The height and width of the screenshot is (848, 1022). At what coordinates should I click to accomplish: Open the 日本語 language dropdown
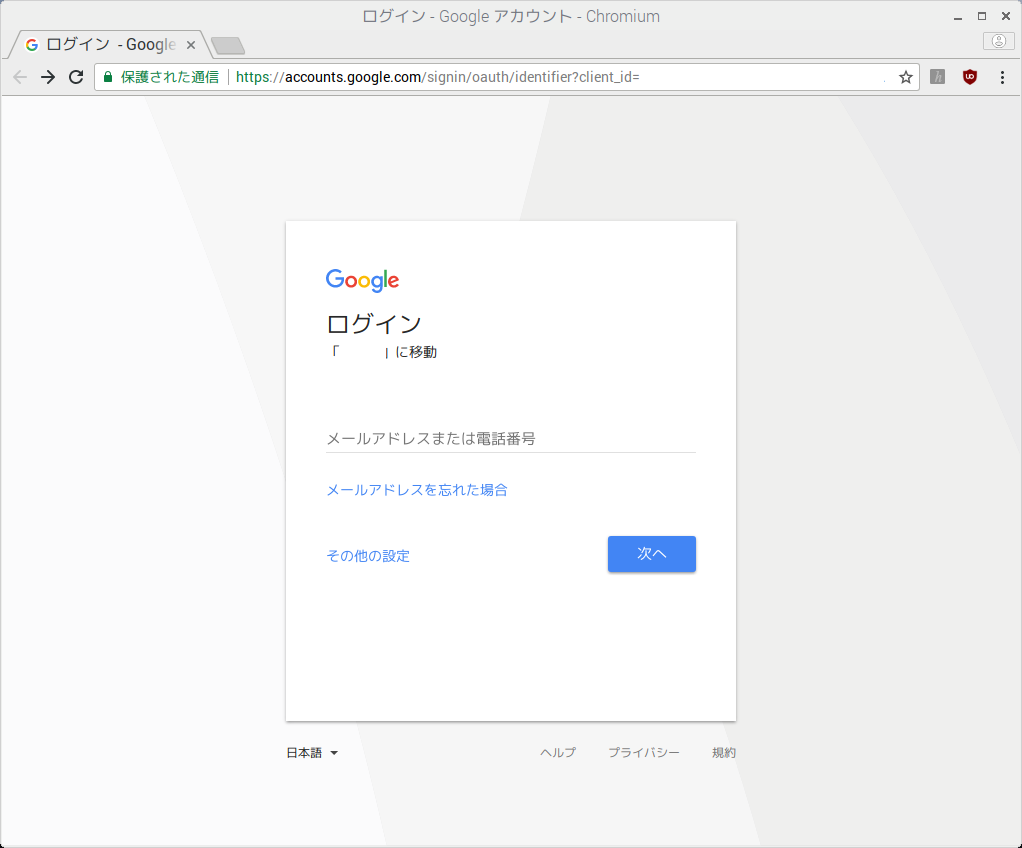pos(312,753)
